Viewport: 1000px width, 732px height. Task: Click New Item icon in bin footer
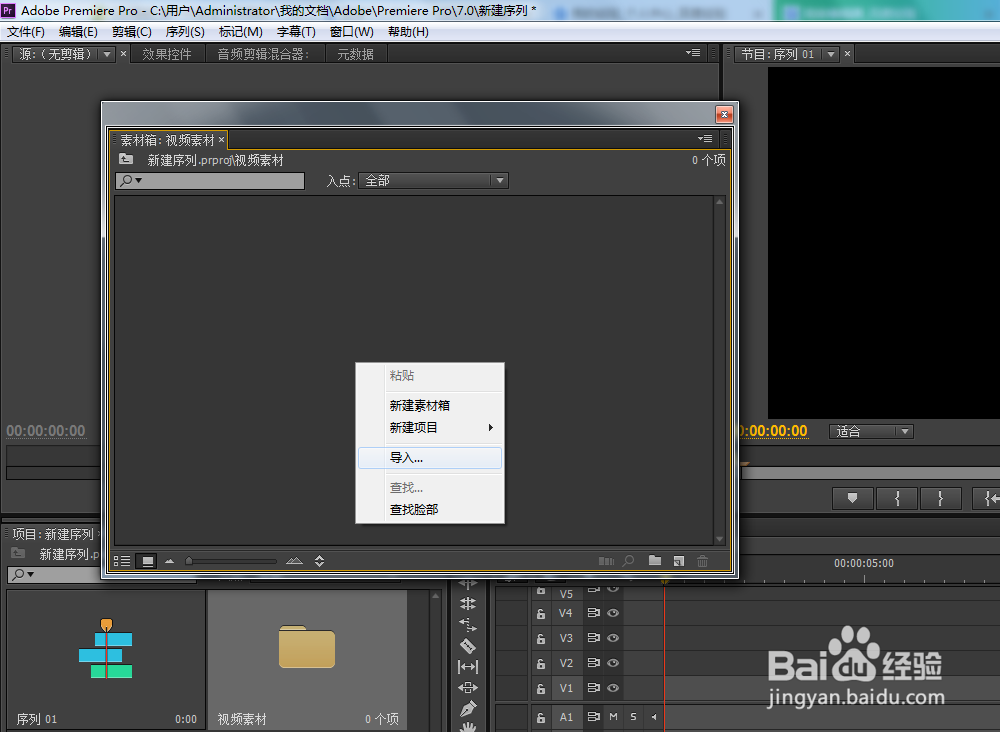point(679,561)
